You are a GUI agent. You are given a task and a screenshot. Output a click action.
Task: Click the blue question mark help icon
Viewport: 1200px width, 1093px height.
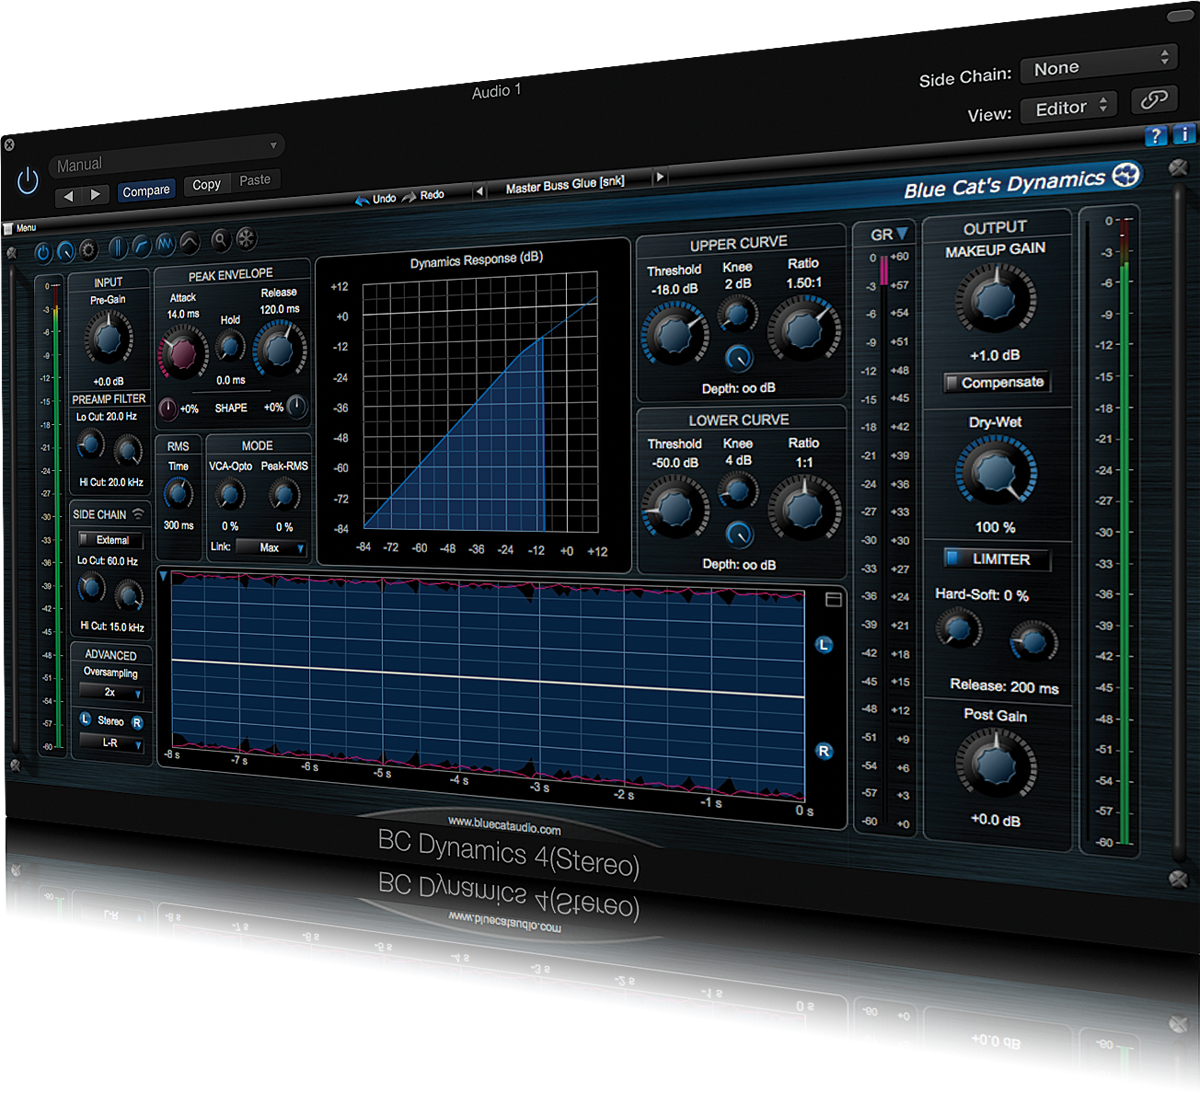[x=1156, y=136]
